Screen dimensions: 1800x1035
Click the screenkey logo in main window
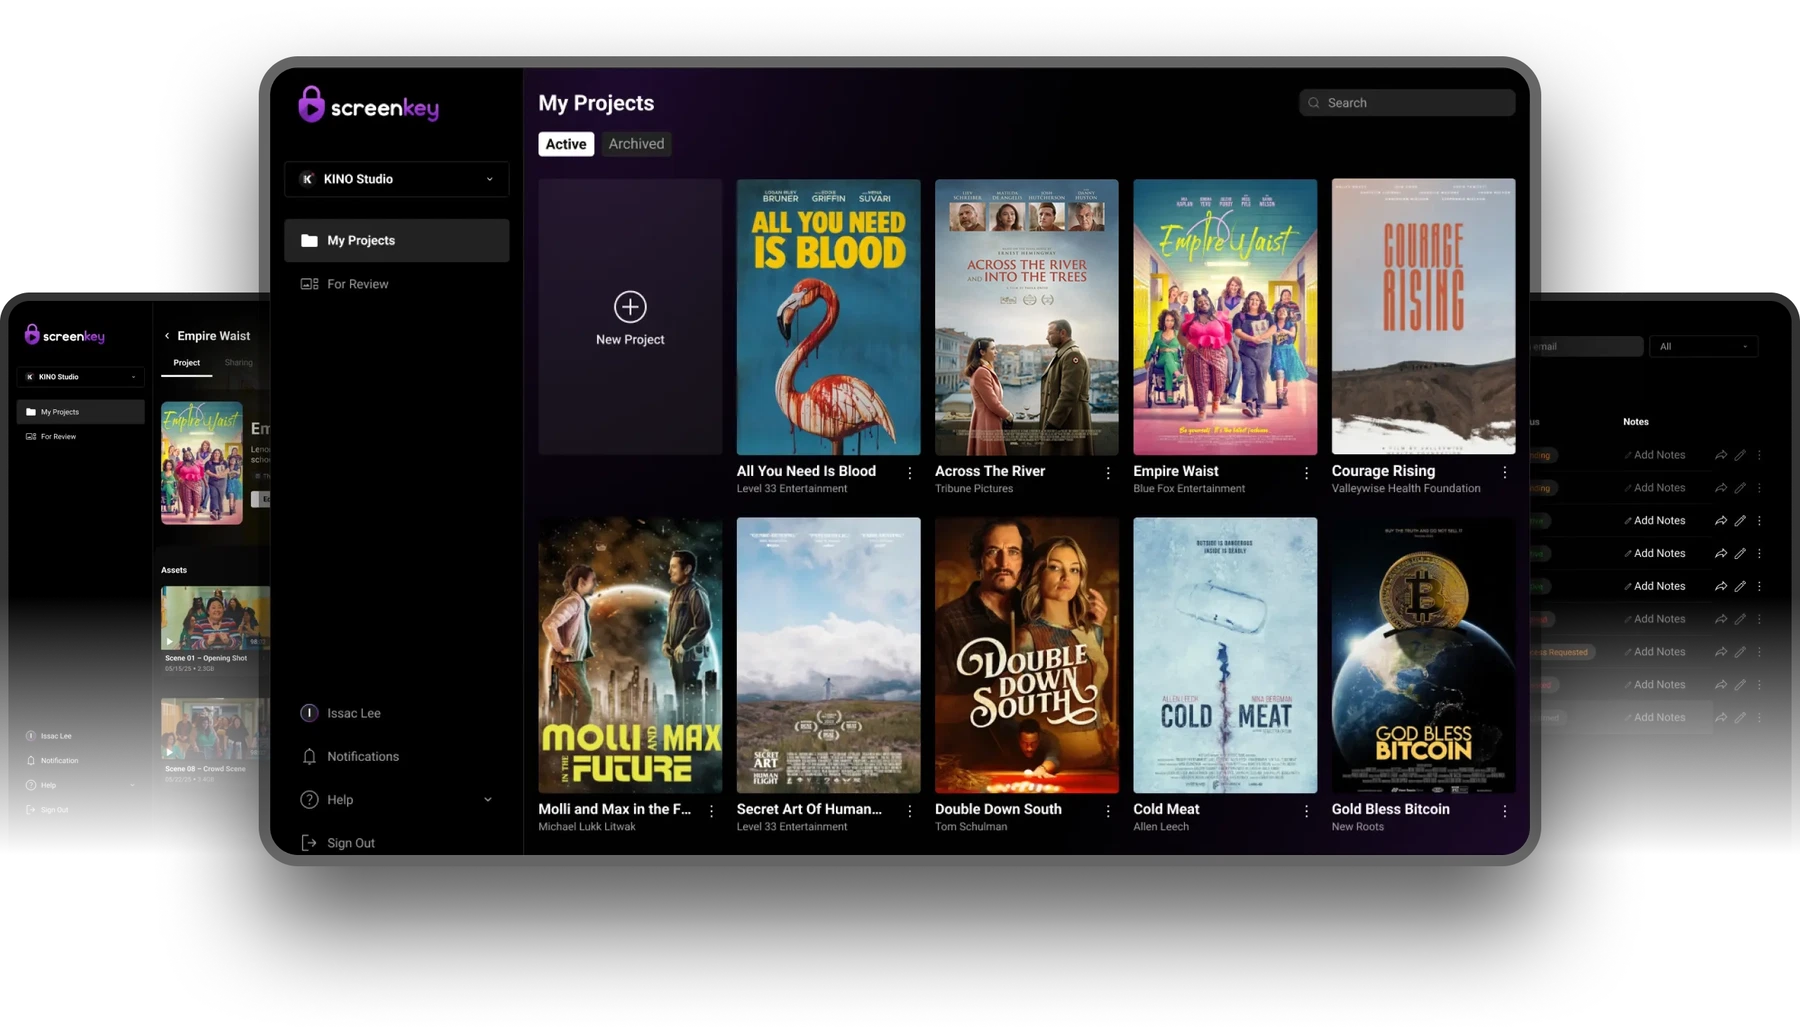[x=369, y=105]
